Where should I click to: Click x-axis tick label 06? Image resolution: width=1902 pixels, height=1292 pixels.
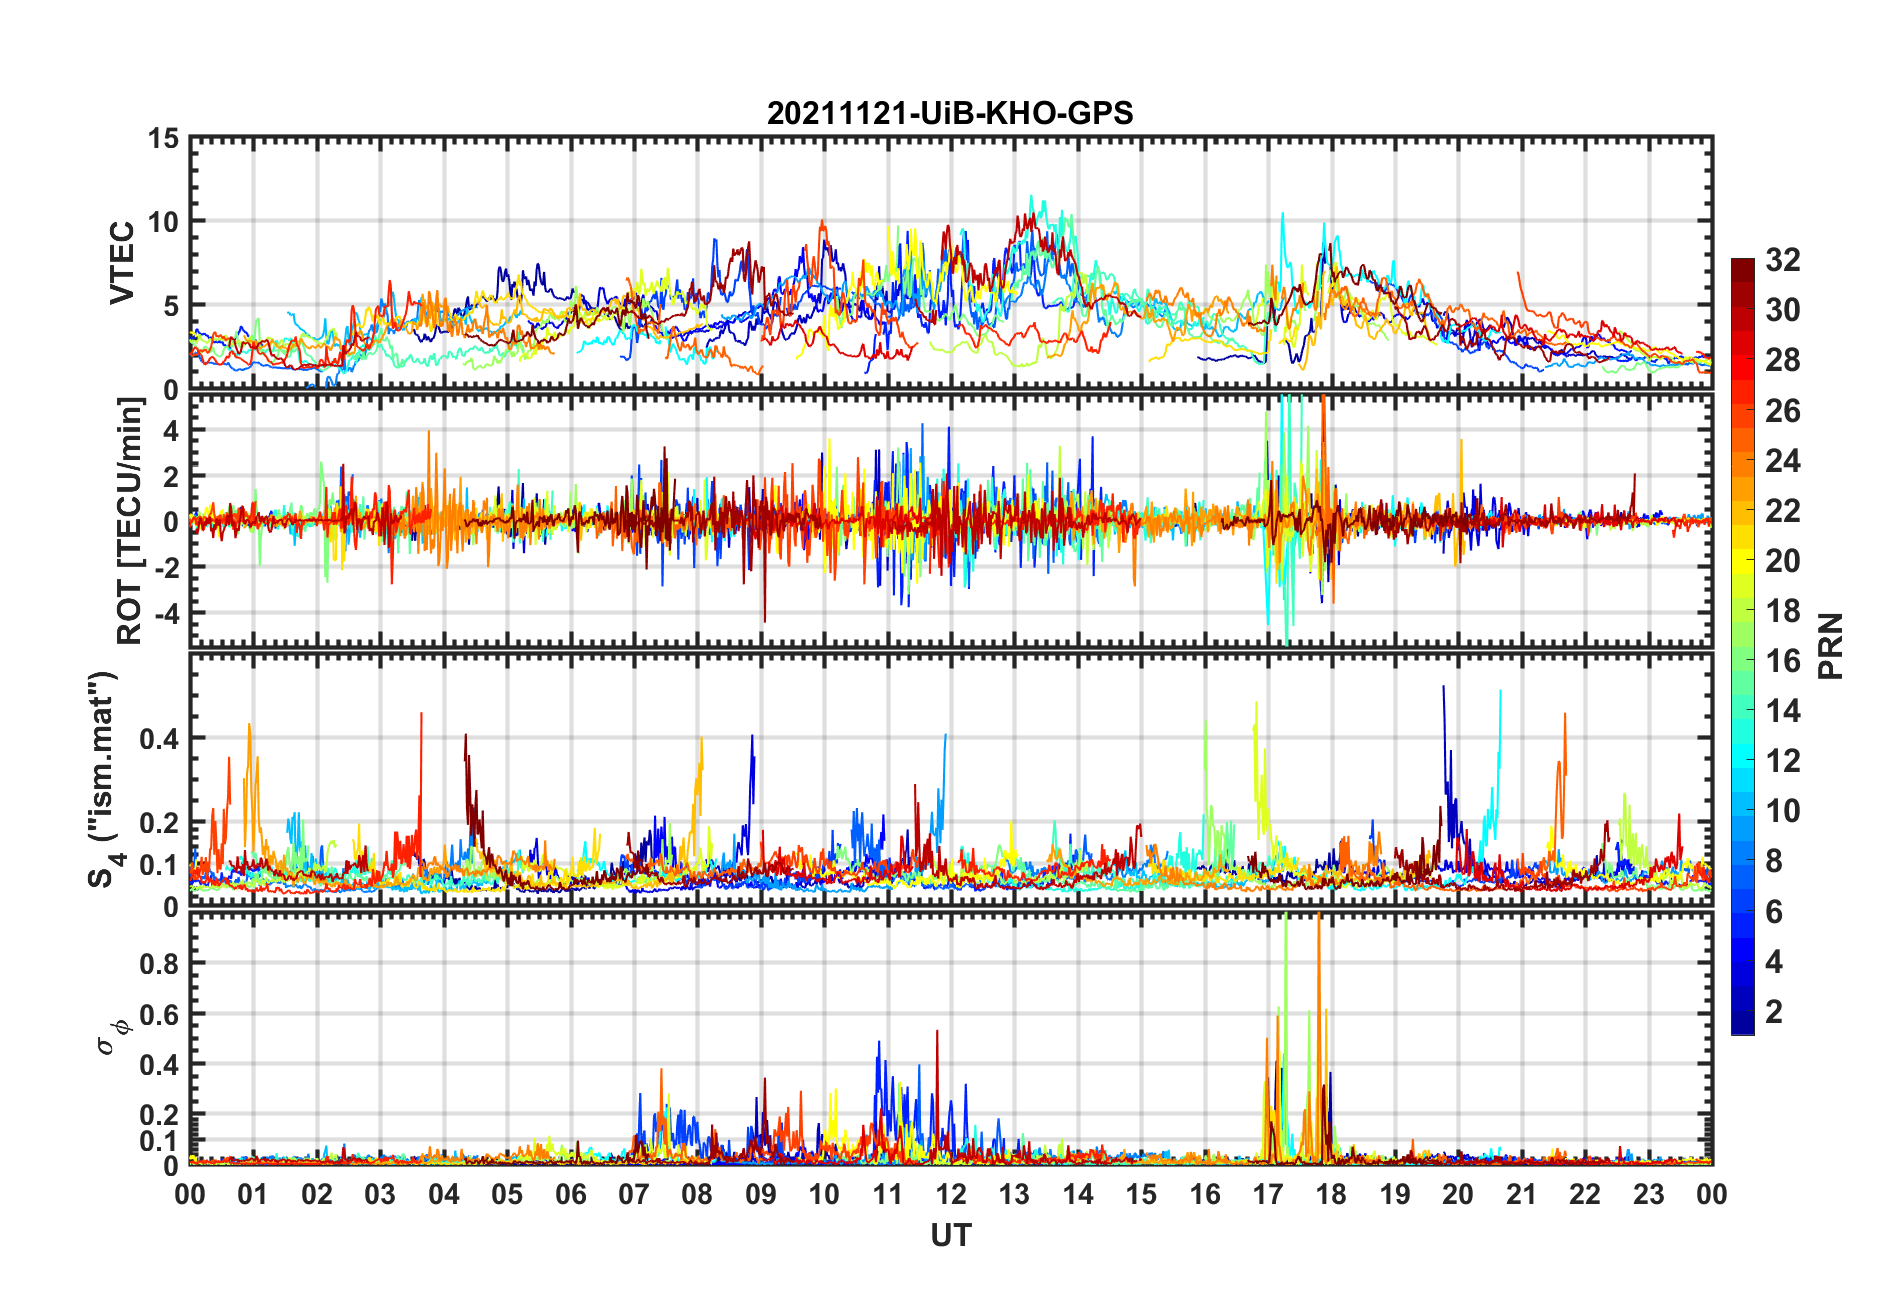point(570,1194)
